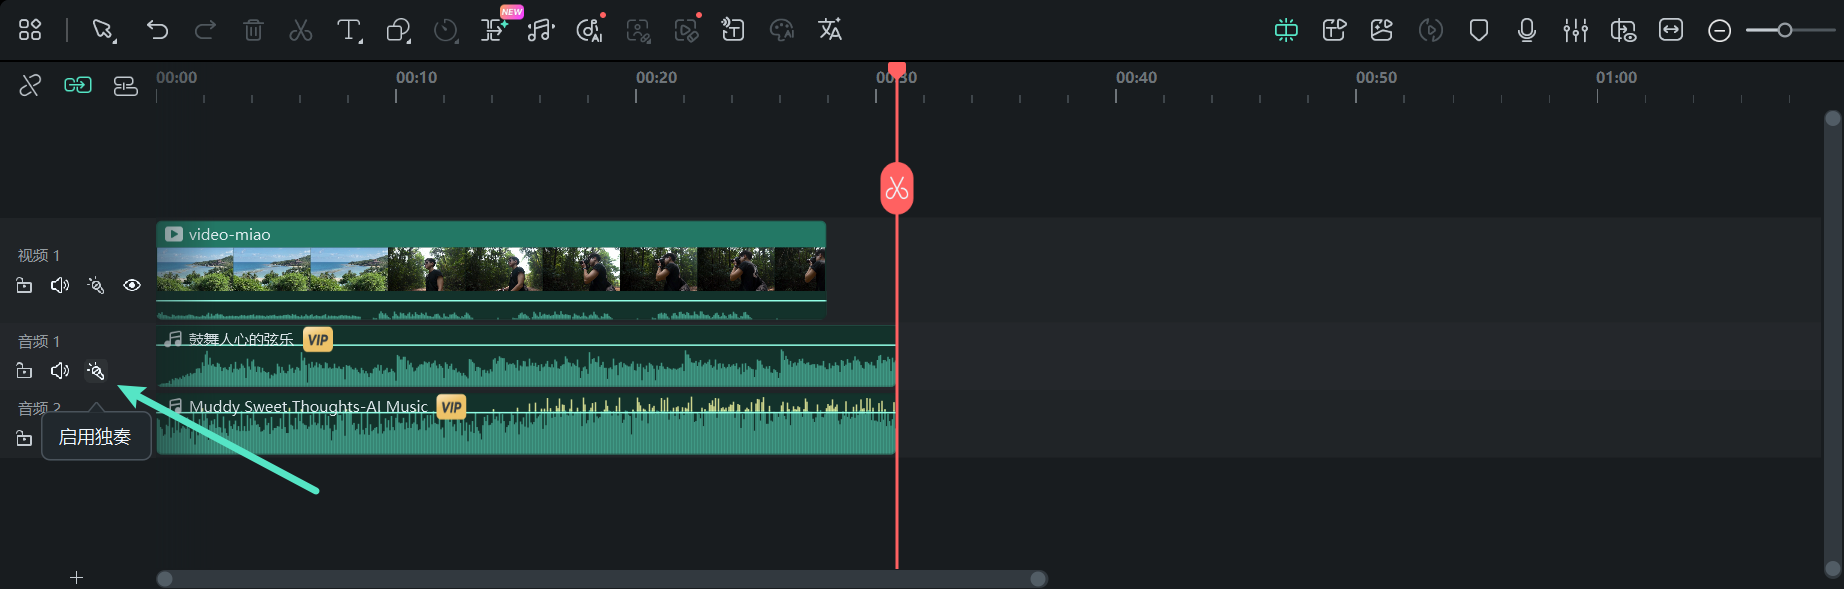Enable solo on the 音频 1 track

tap(96, 371)
